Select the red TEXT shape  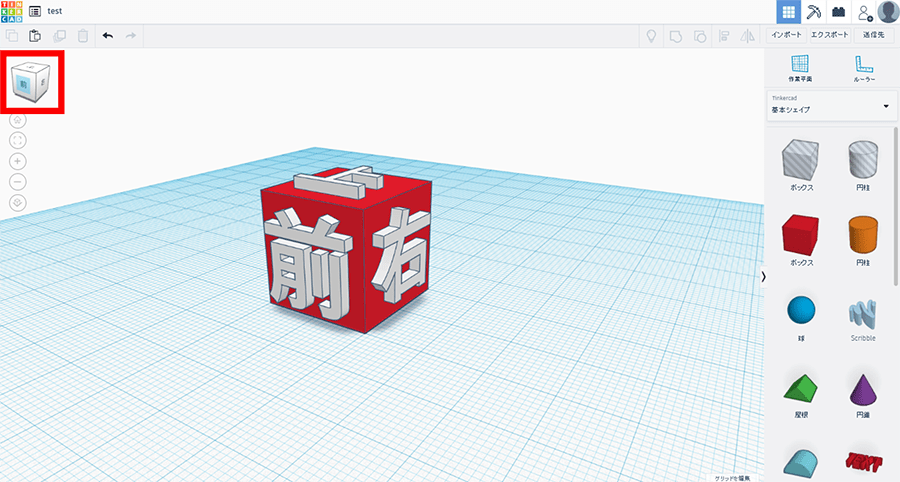(863, 462)
